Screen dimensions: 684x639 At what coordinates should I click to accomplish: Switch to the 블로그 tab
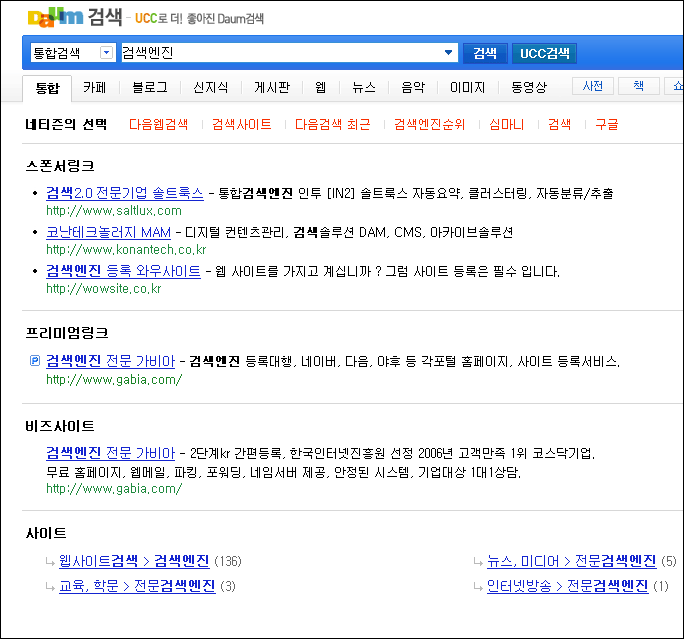150,87
